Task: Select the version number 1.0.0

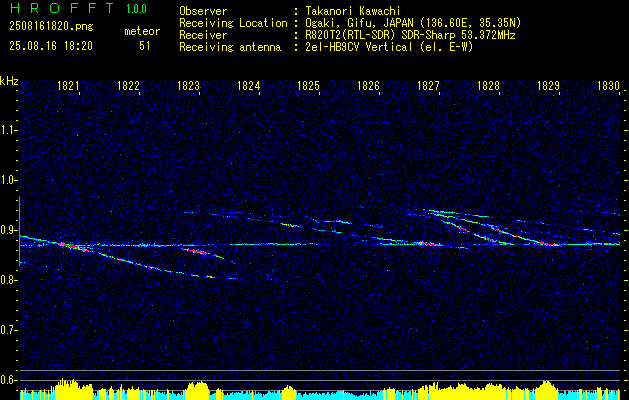Action: (x=136, y=8)
